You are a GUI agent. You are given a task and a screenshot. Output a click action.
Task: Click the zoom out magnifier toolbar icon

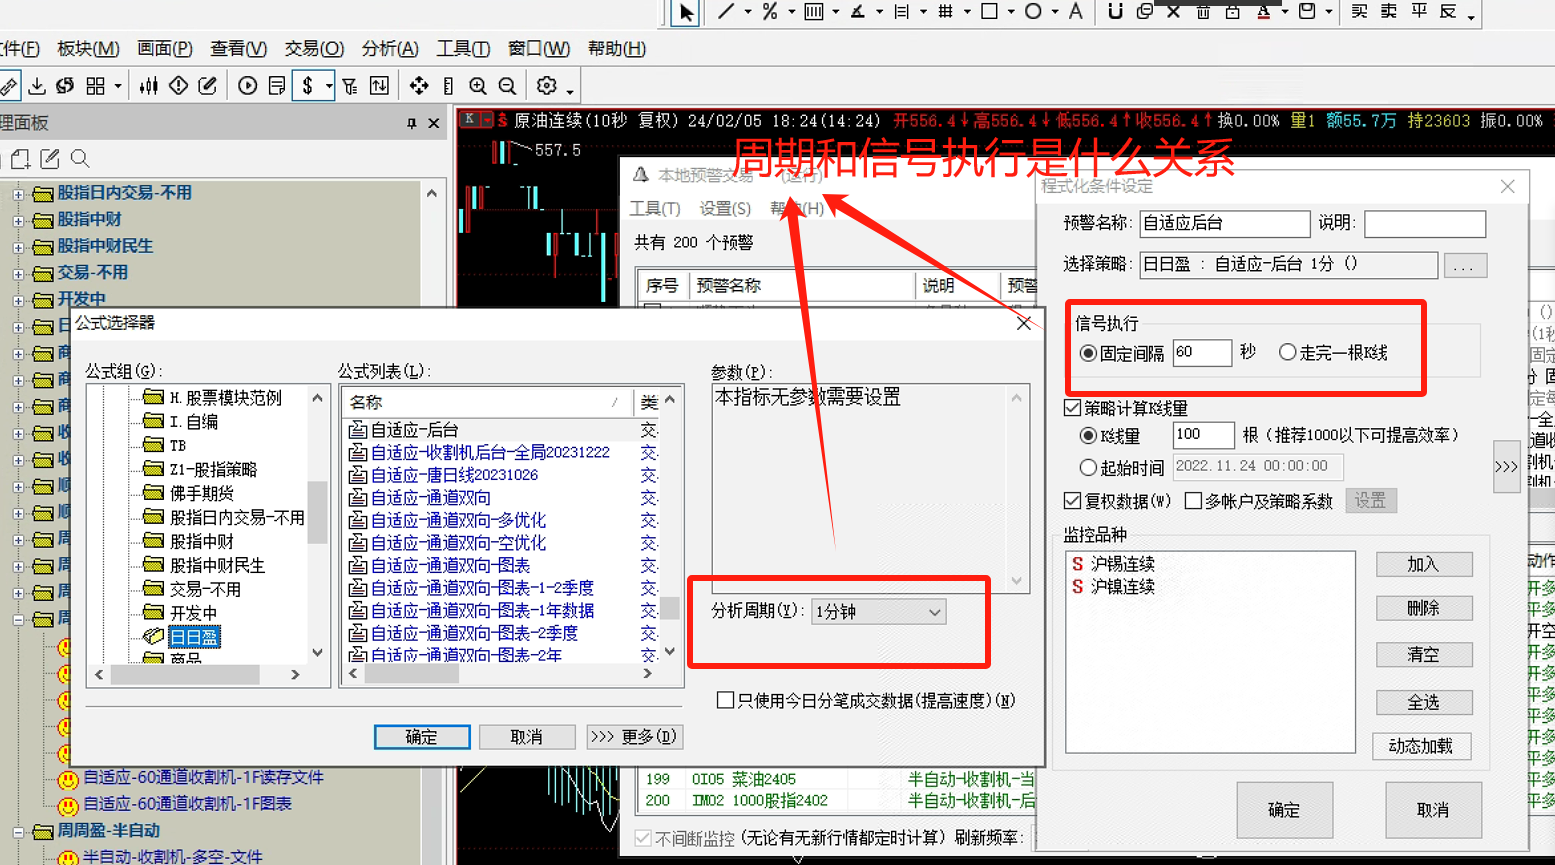tap(507, 86)
